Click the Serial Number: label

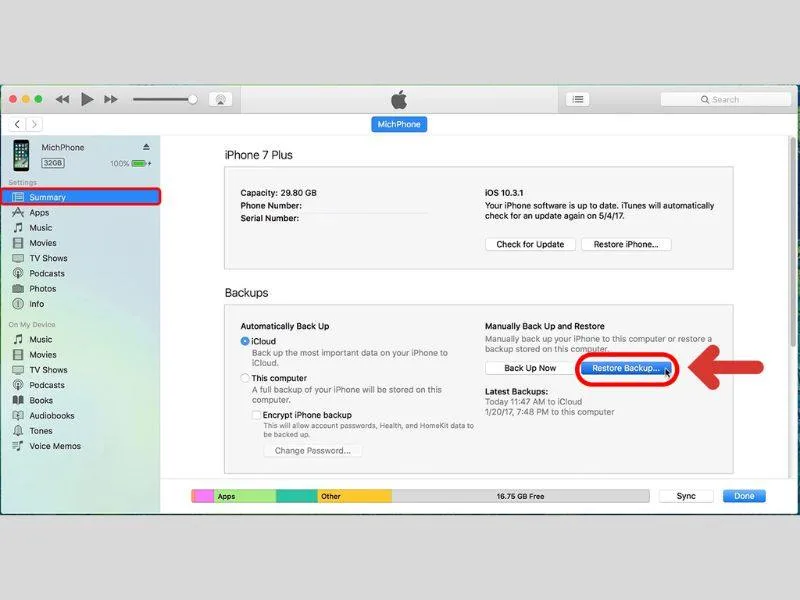point(270,218)
